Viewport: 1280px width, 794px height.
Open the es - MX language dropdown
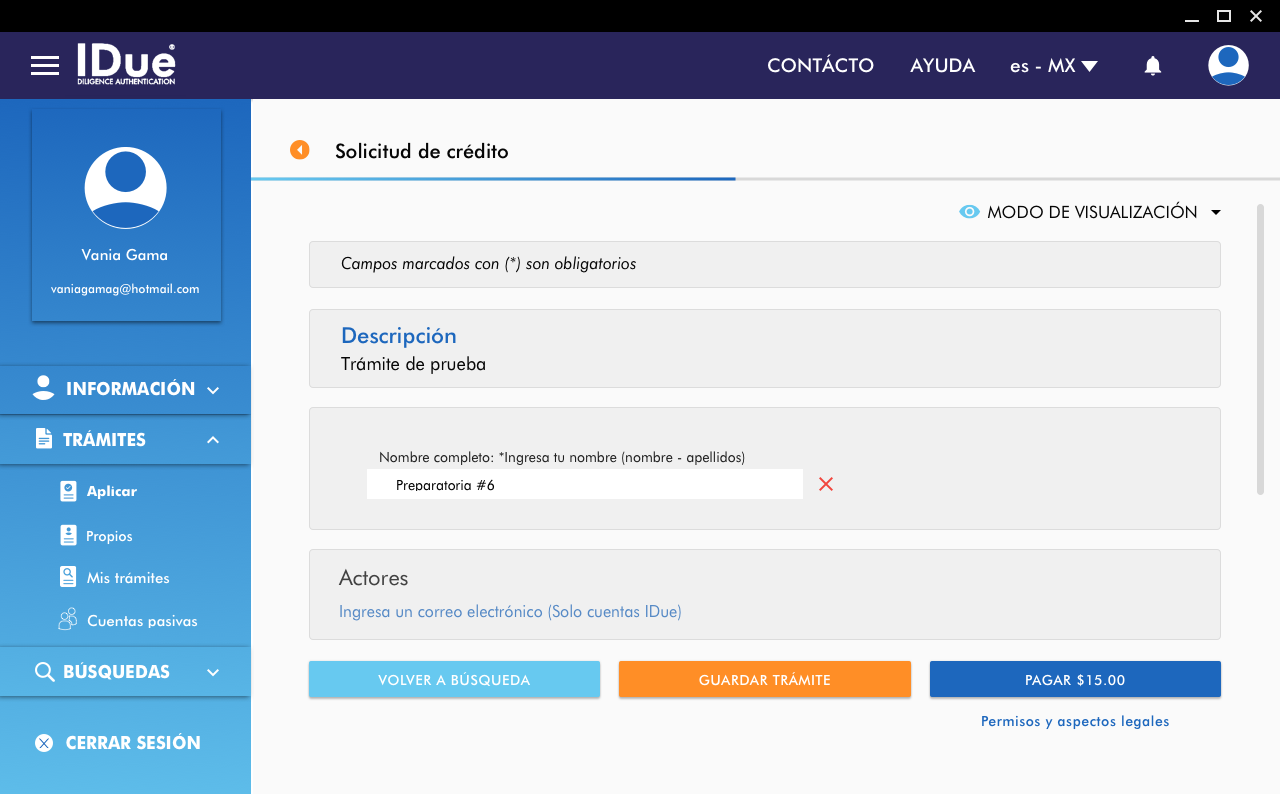1053,66
